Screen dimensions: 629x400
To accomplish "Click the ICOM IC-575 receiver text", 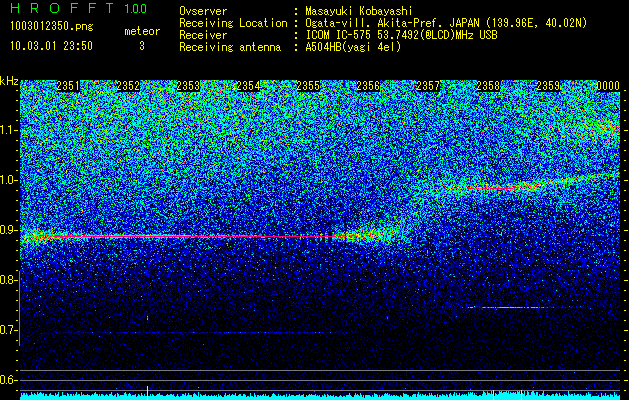I will coord(401,35).
